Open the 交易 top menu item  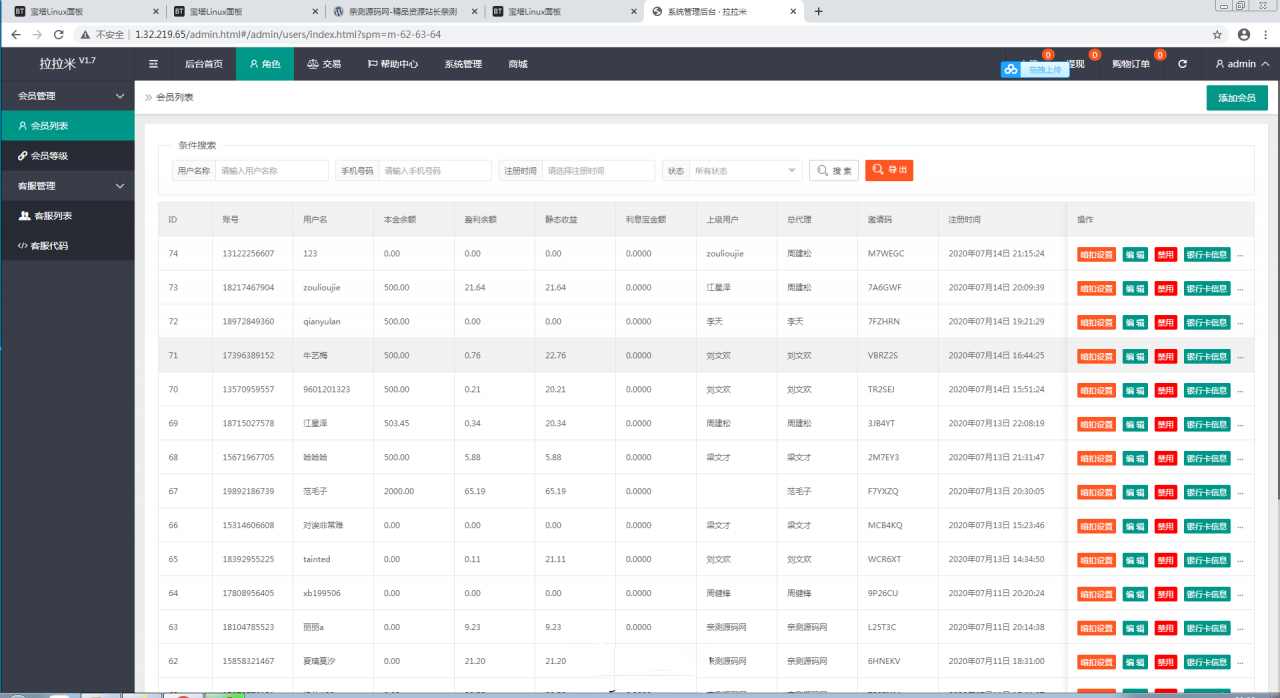click(x=324, y=64)
